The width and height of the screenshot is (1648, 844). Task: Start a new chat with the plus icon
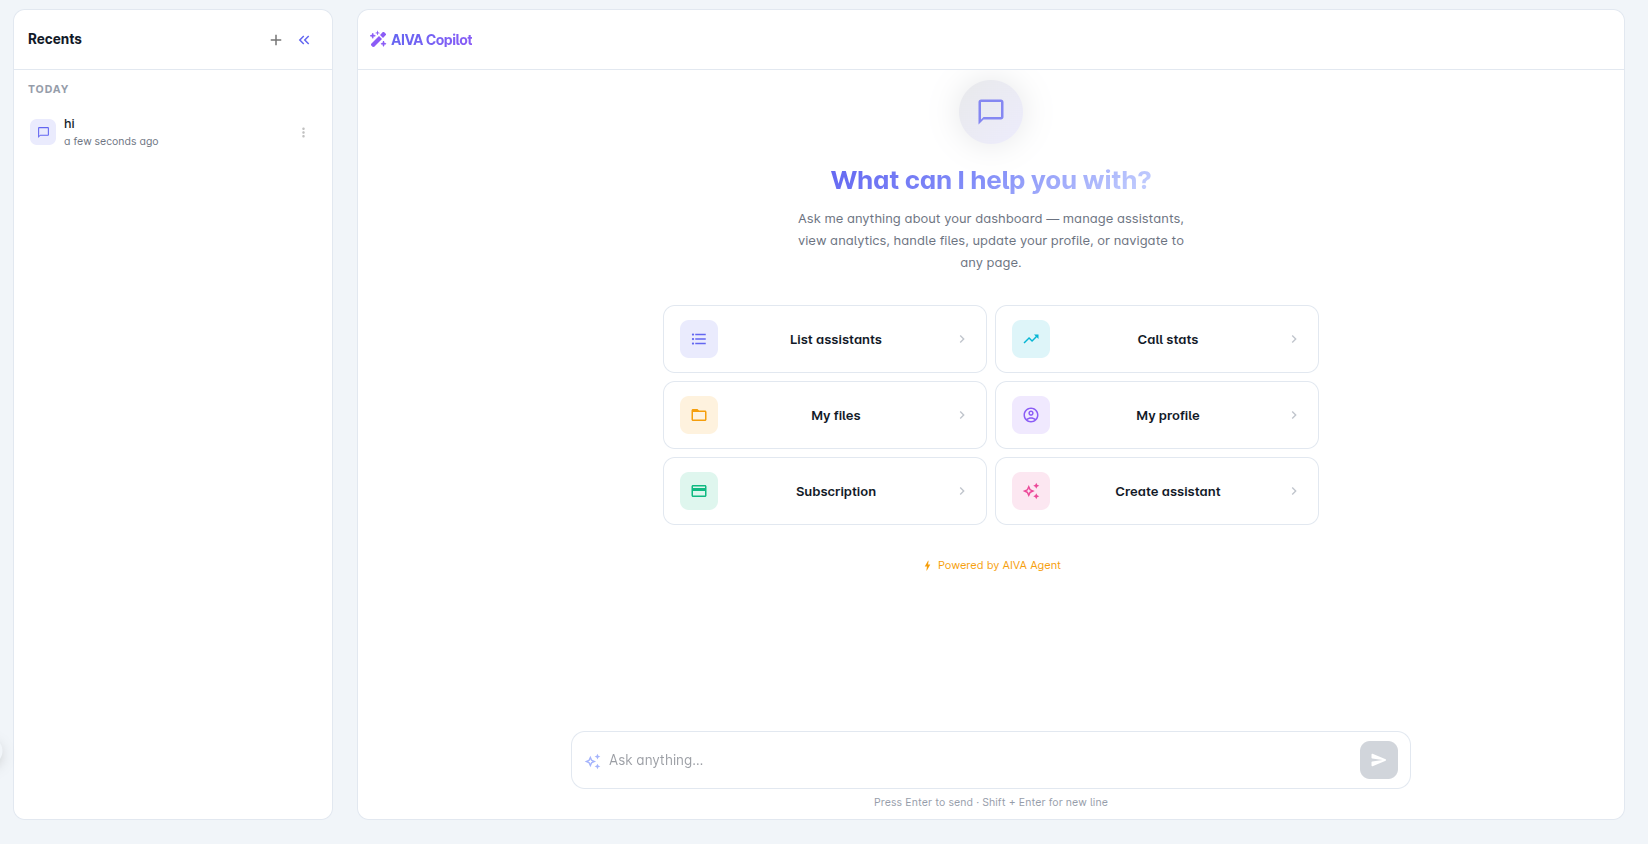tap(276, 40)
